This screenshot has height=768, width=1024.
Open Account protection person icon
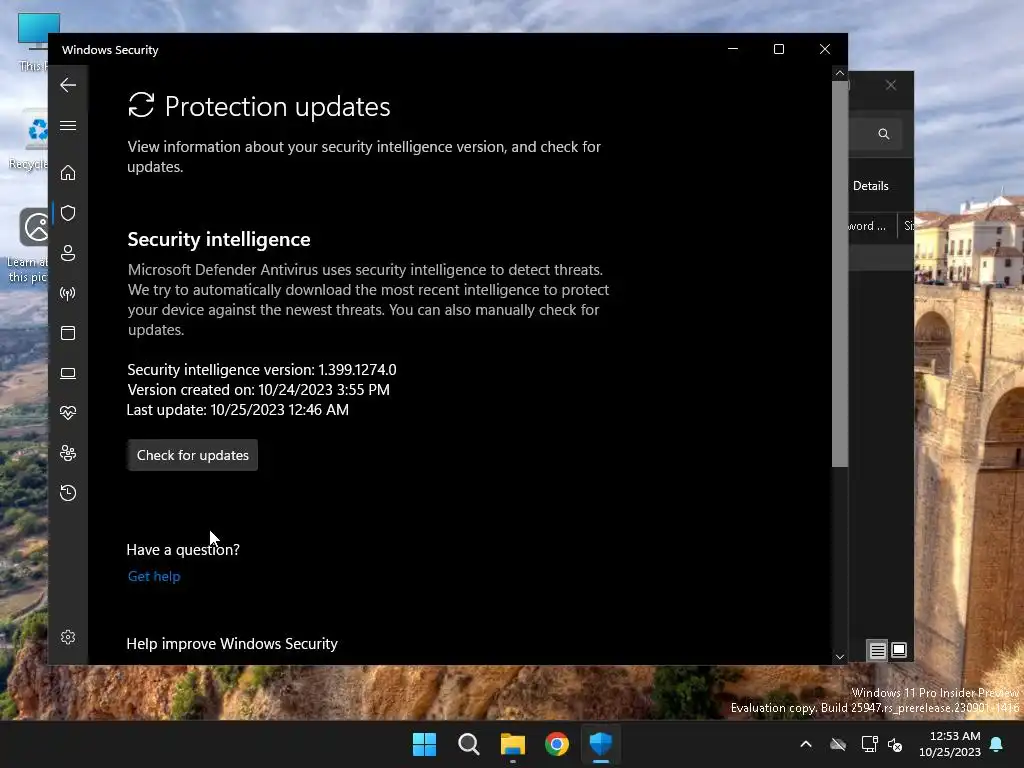click(68, 253)
